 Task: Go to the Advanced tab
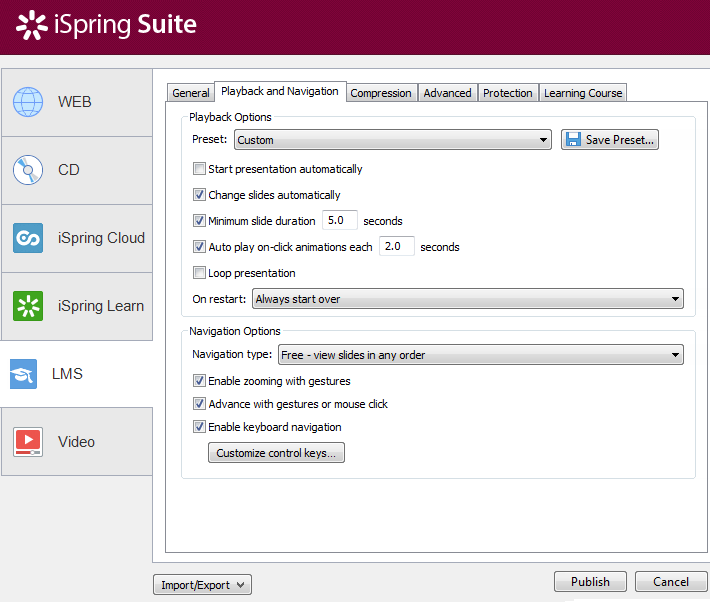pyautogui.click(x=447, y=93)
